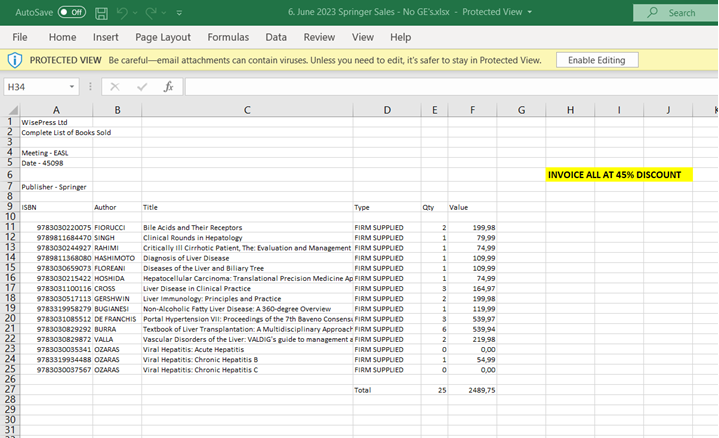Select column H header
719x438 pixels.
[570, 110]
